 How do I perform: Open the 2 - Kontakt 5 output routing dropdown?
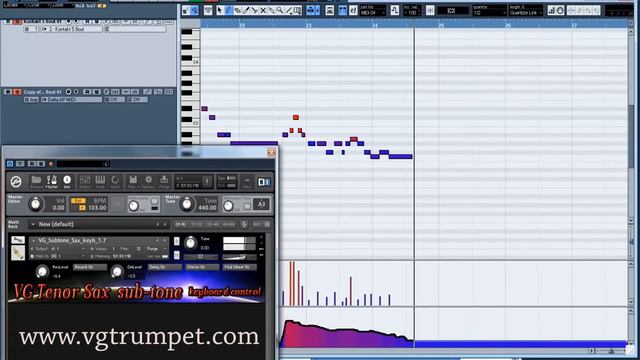71,29
